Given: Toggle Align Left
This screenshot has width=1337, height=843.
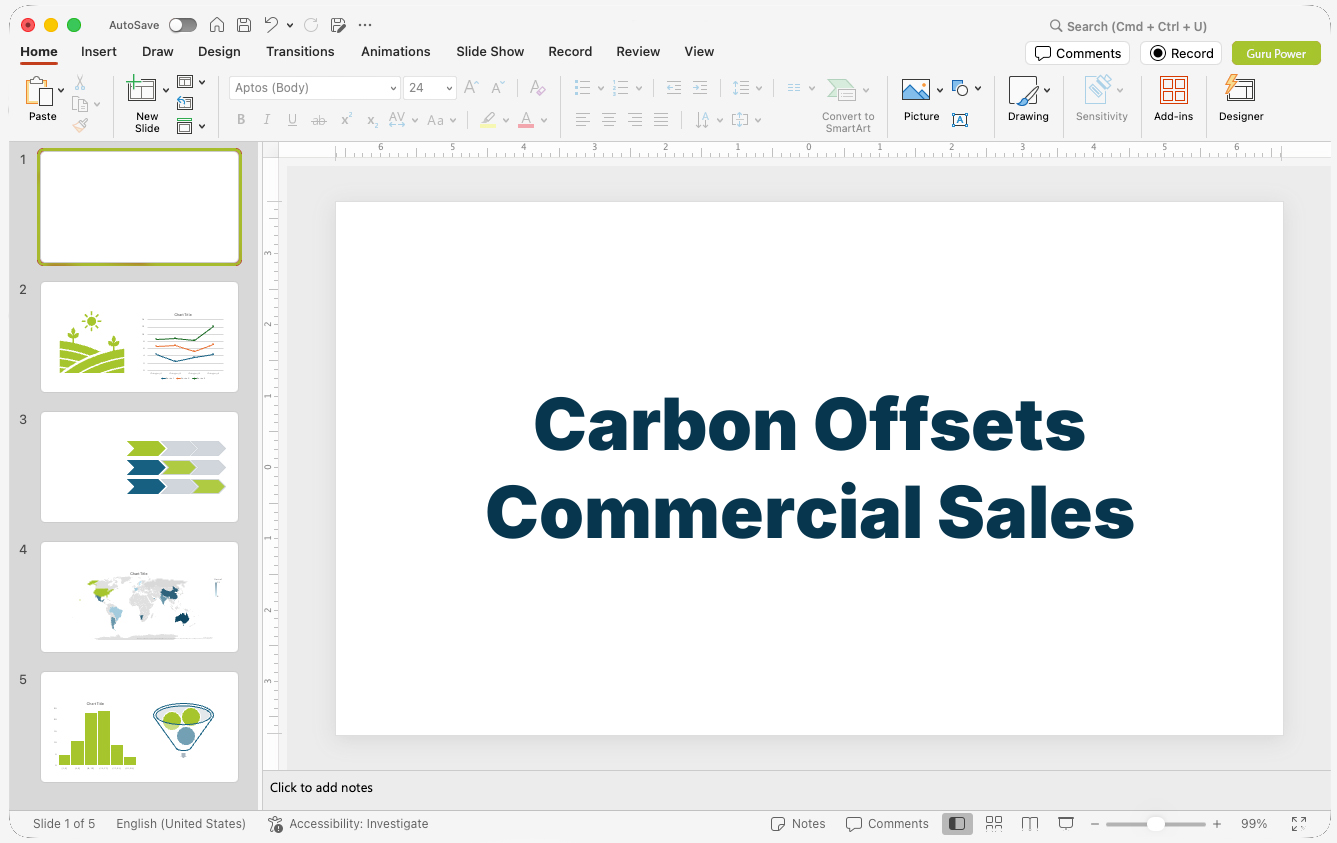Looking at the screenshot, I should 583,120.
